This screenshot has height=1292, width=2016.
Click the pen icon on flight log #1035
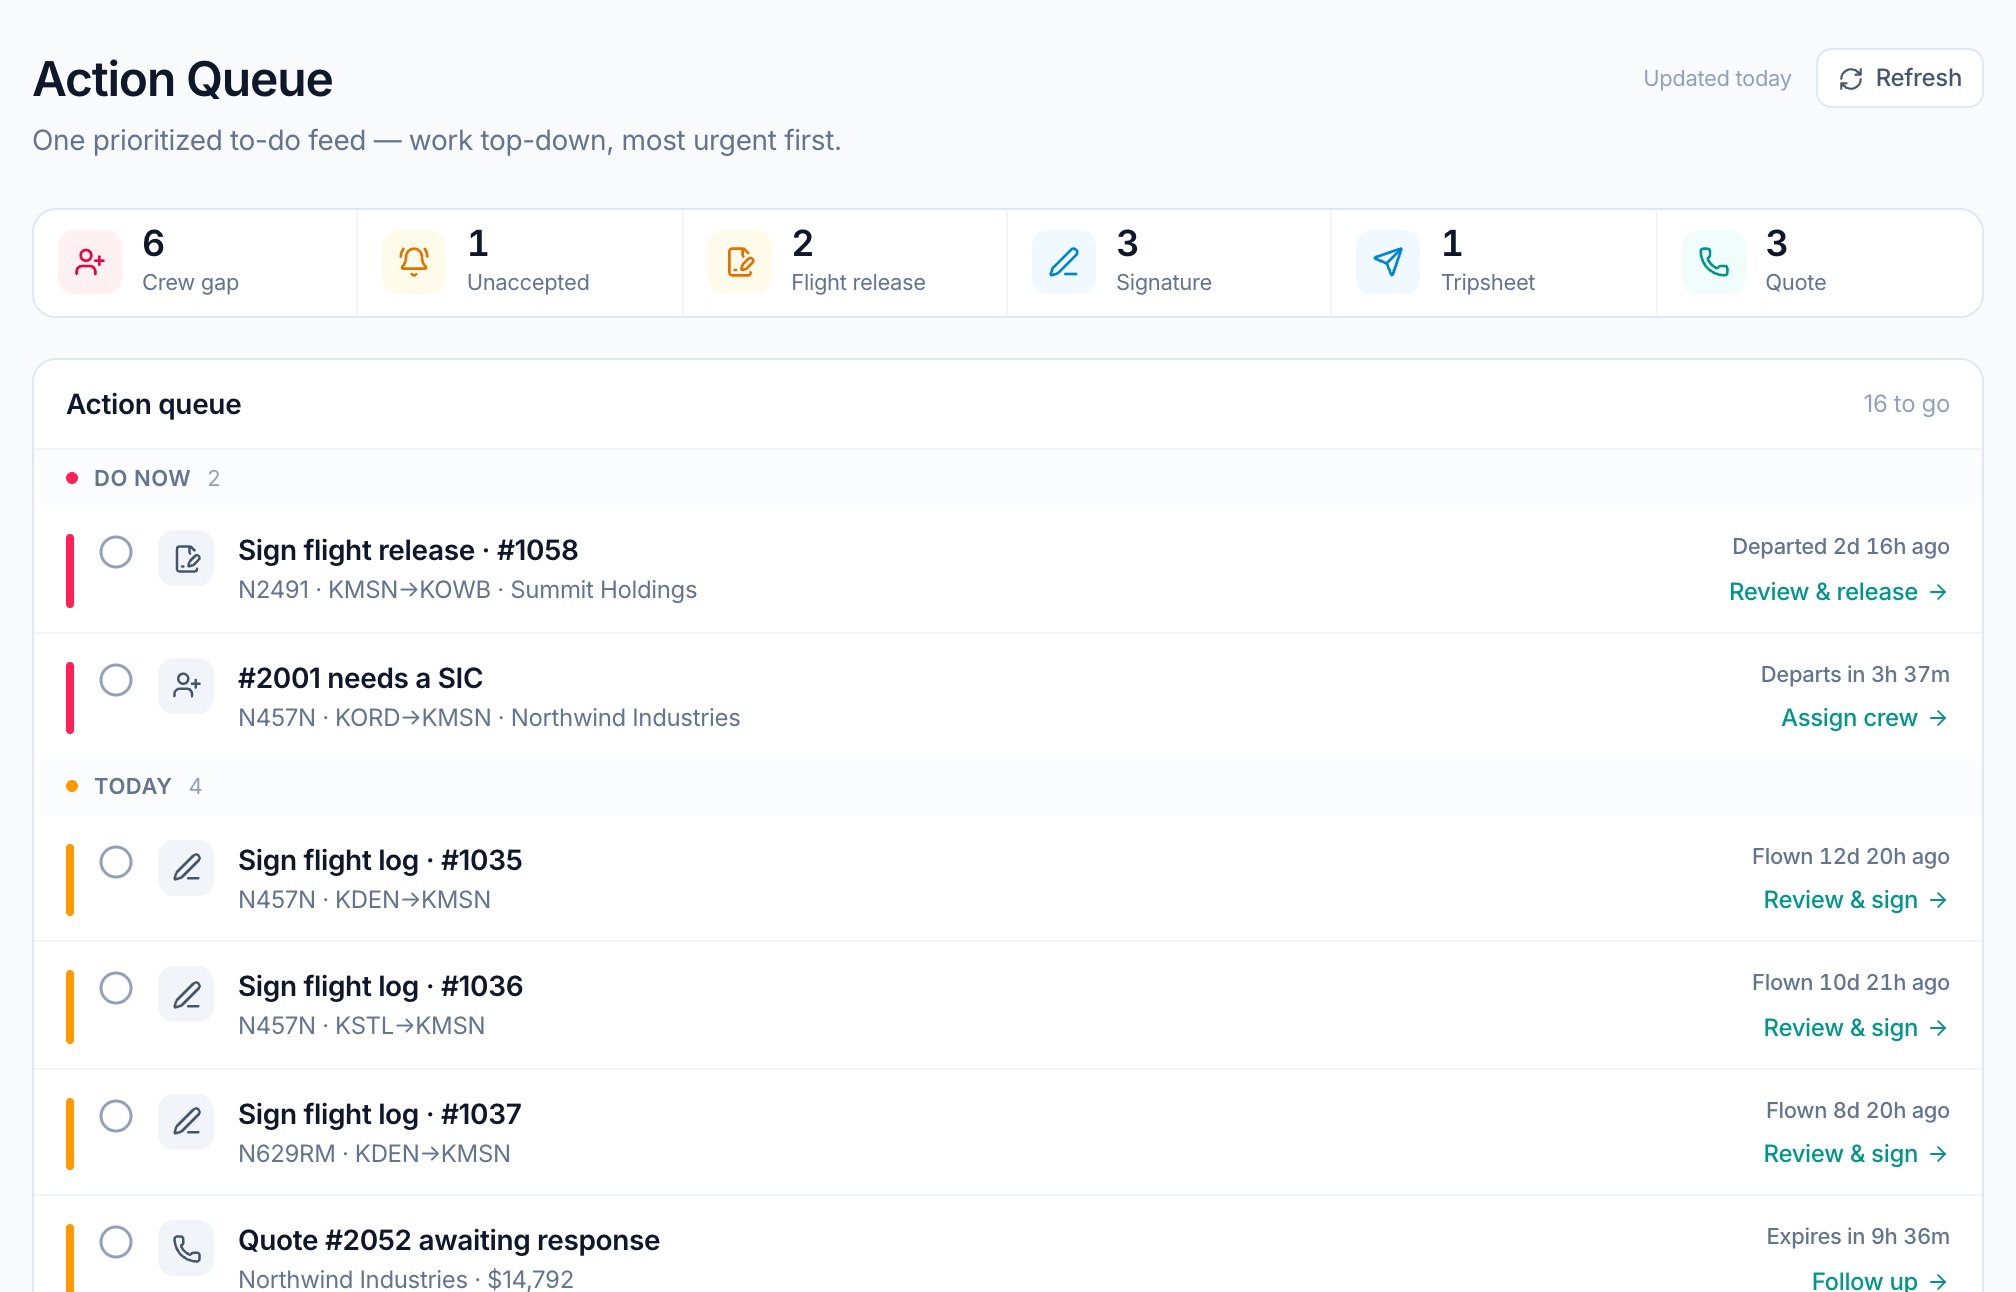pos(186,868)
